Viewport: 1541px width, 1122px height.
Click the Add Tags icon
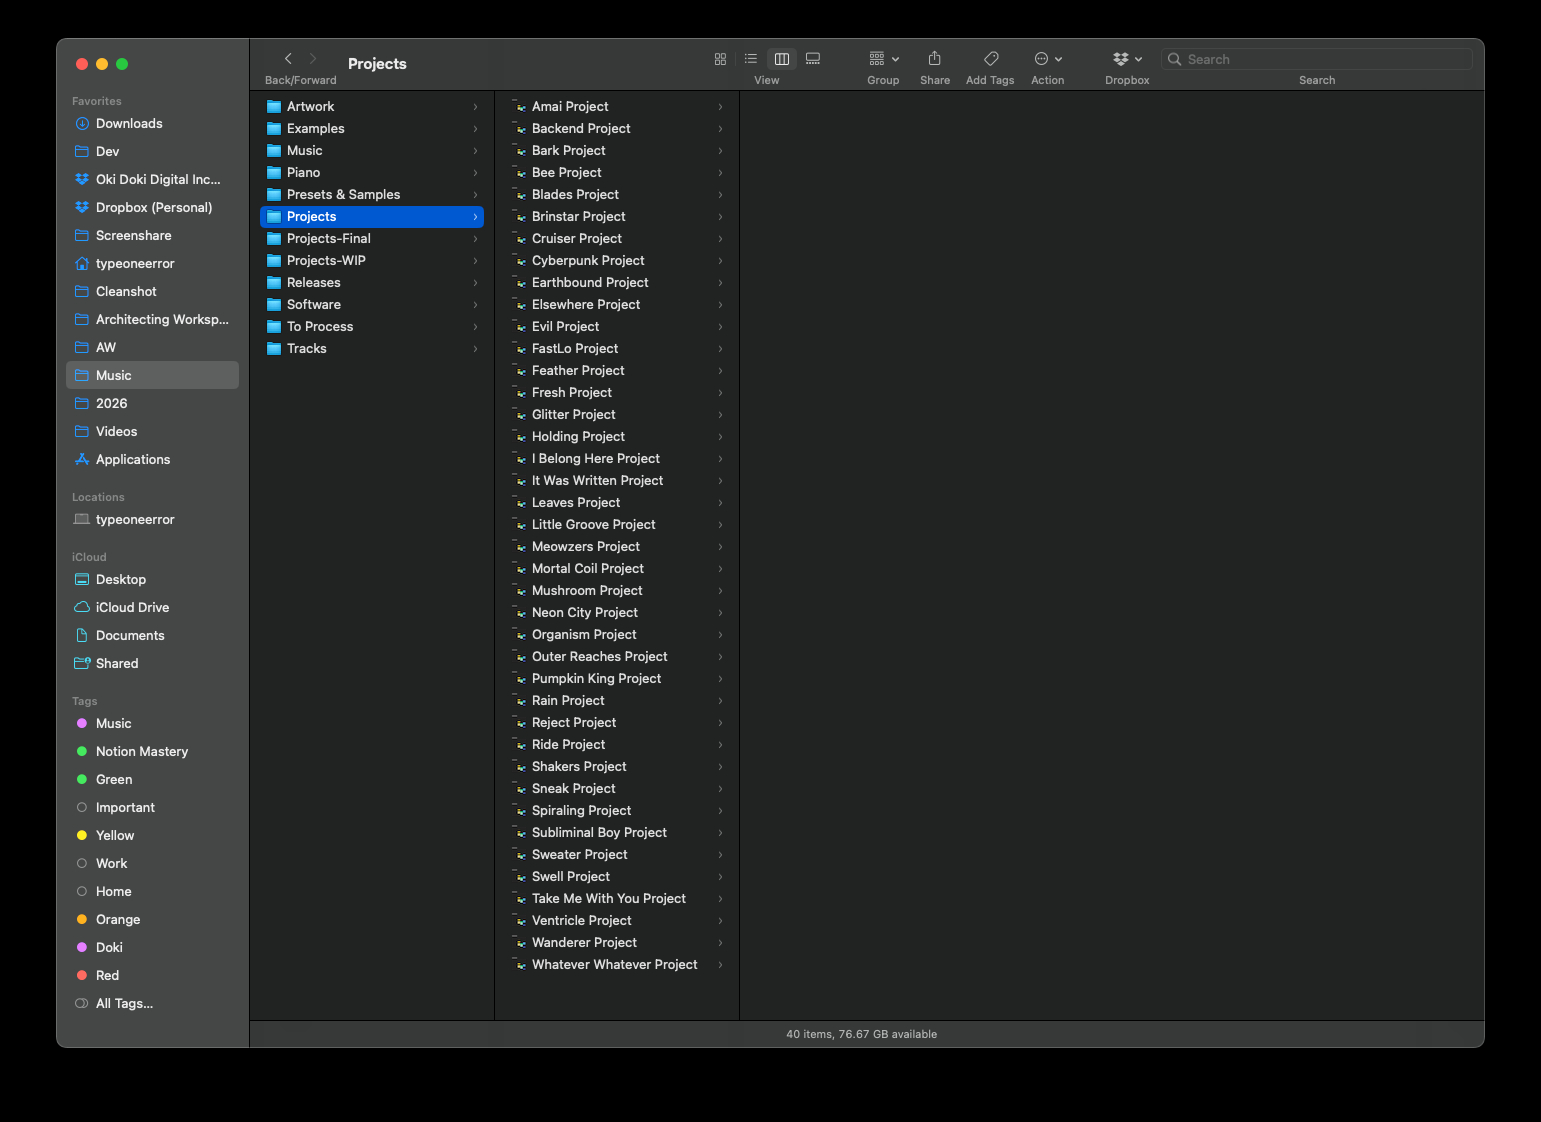point(990,59)
